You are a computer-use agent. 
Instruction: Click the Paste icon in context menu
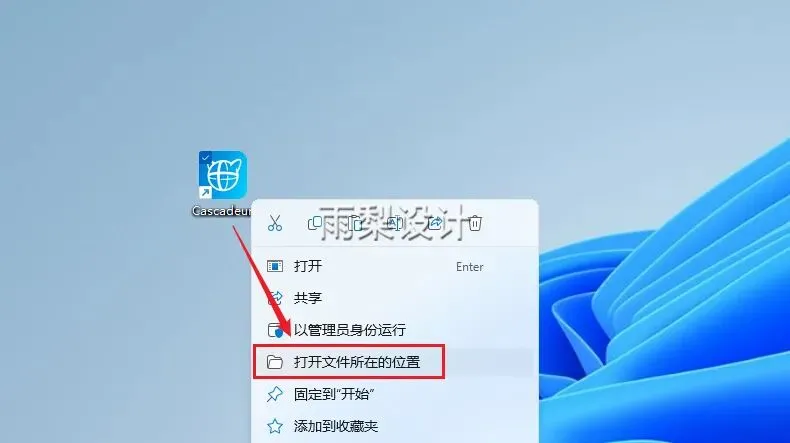(x=355, y=223)
